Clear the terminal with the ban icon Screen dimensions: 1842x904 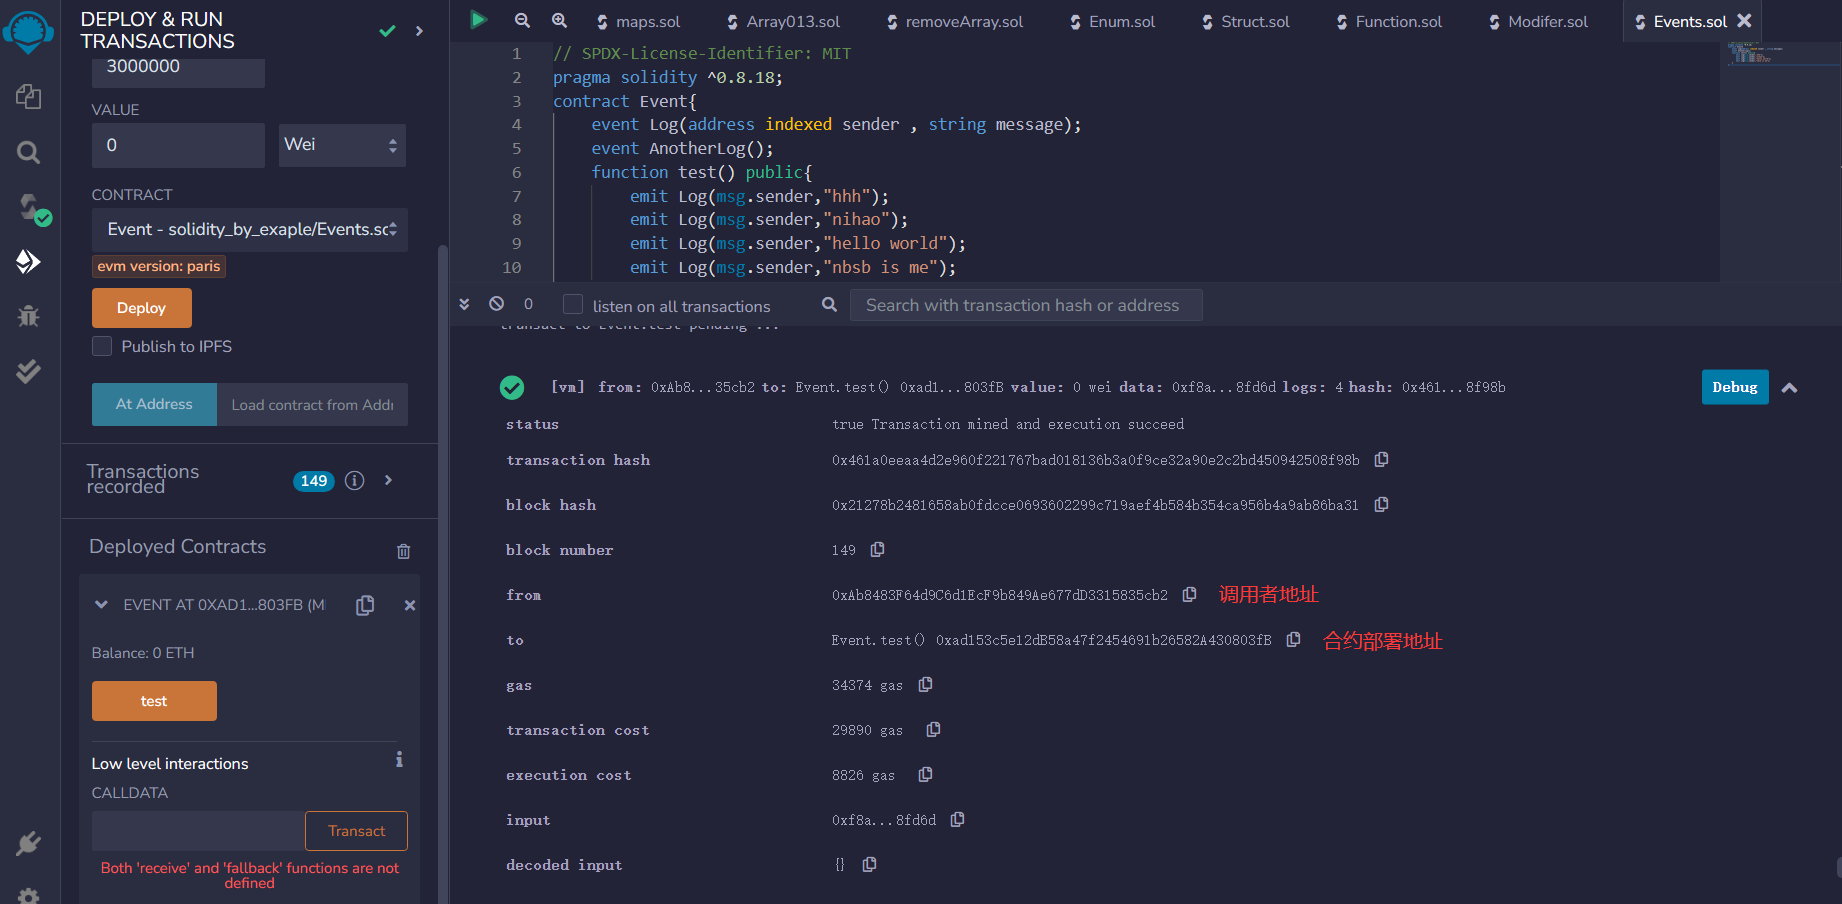pyautogui.click(x=496, y=304)
